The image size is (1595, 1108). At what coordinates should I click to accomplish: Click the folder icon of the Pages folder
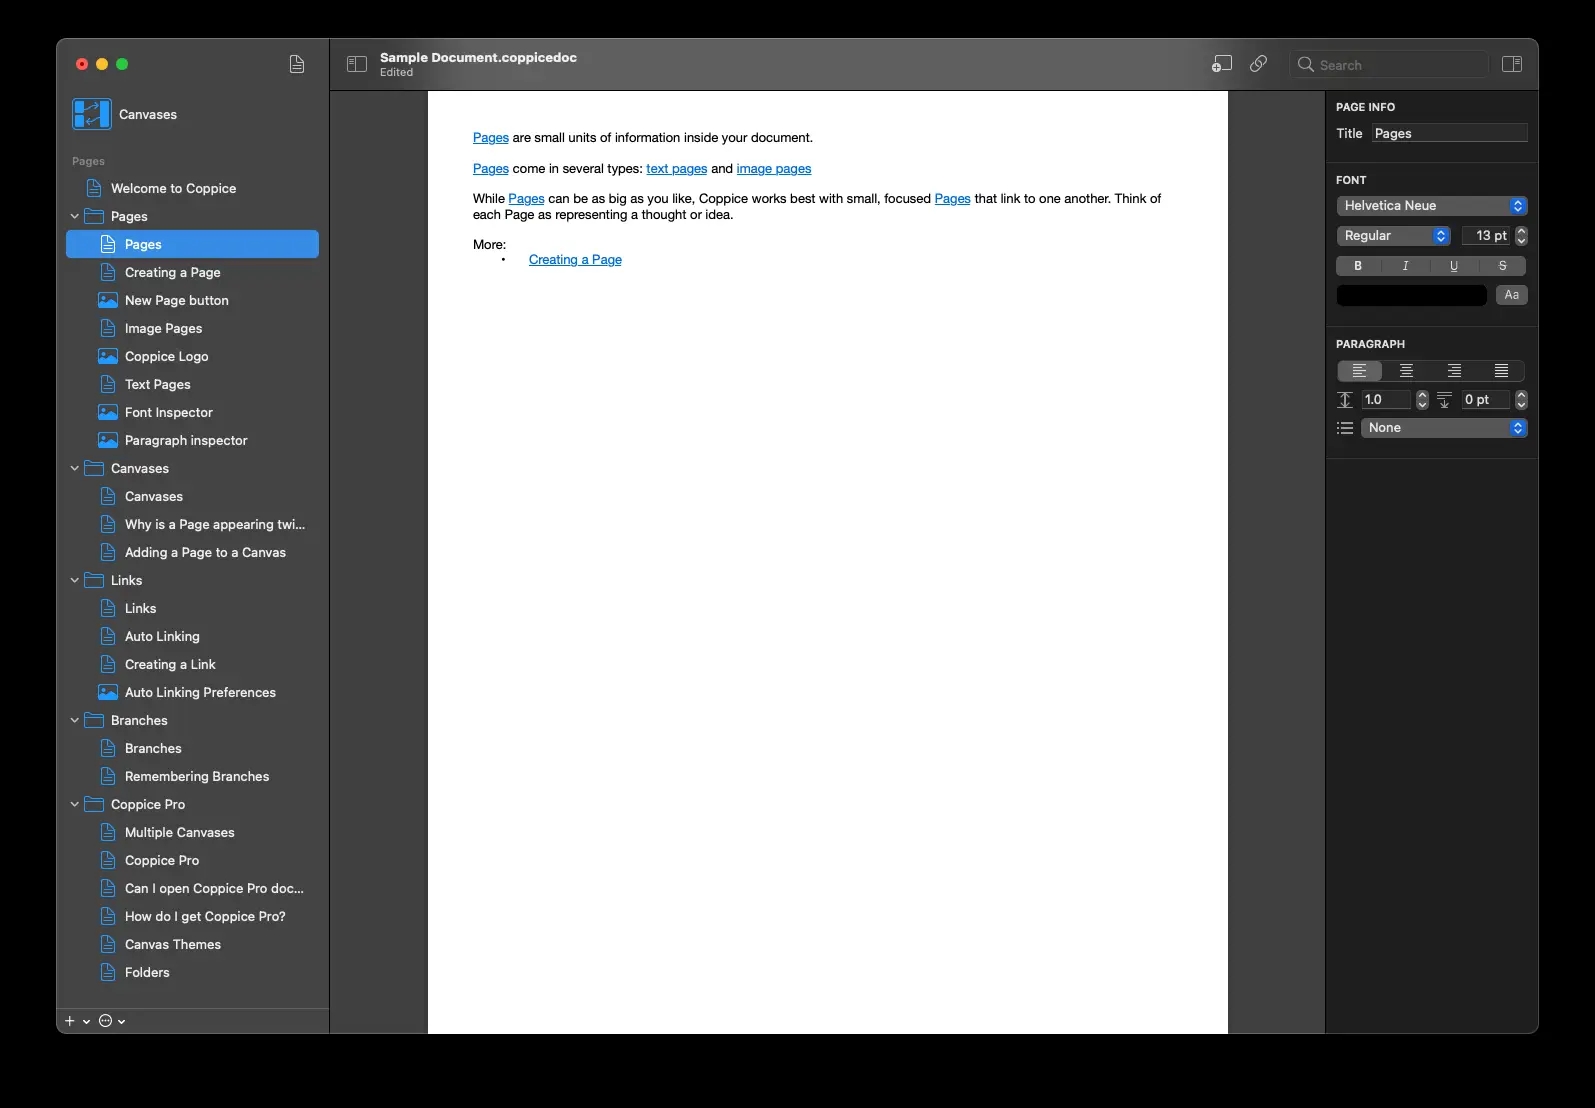point(94,216)
